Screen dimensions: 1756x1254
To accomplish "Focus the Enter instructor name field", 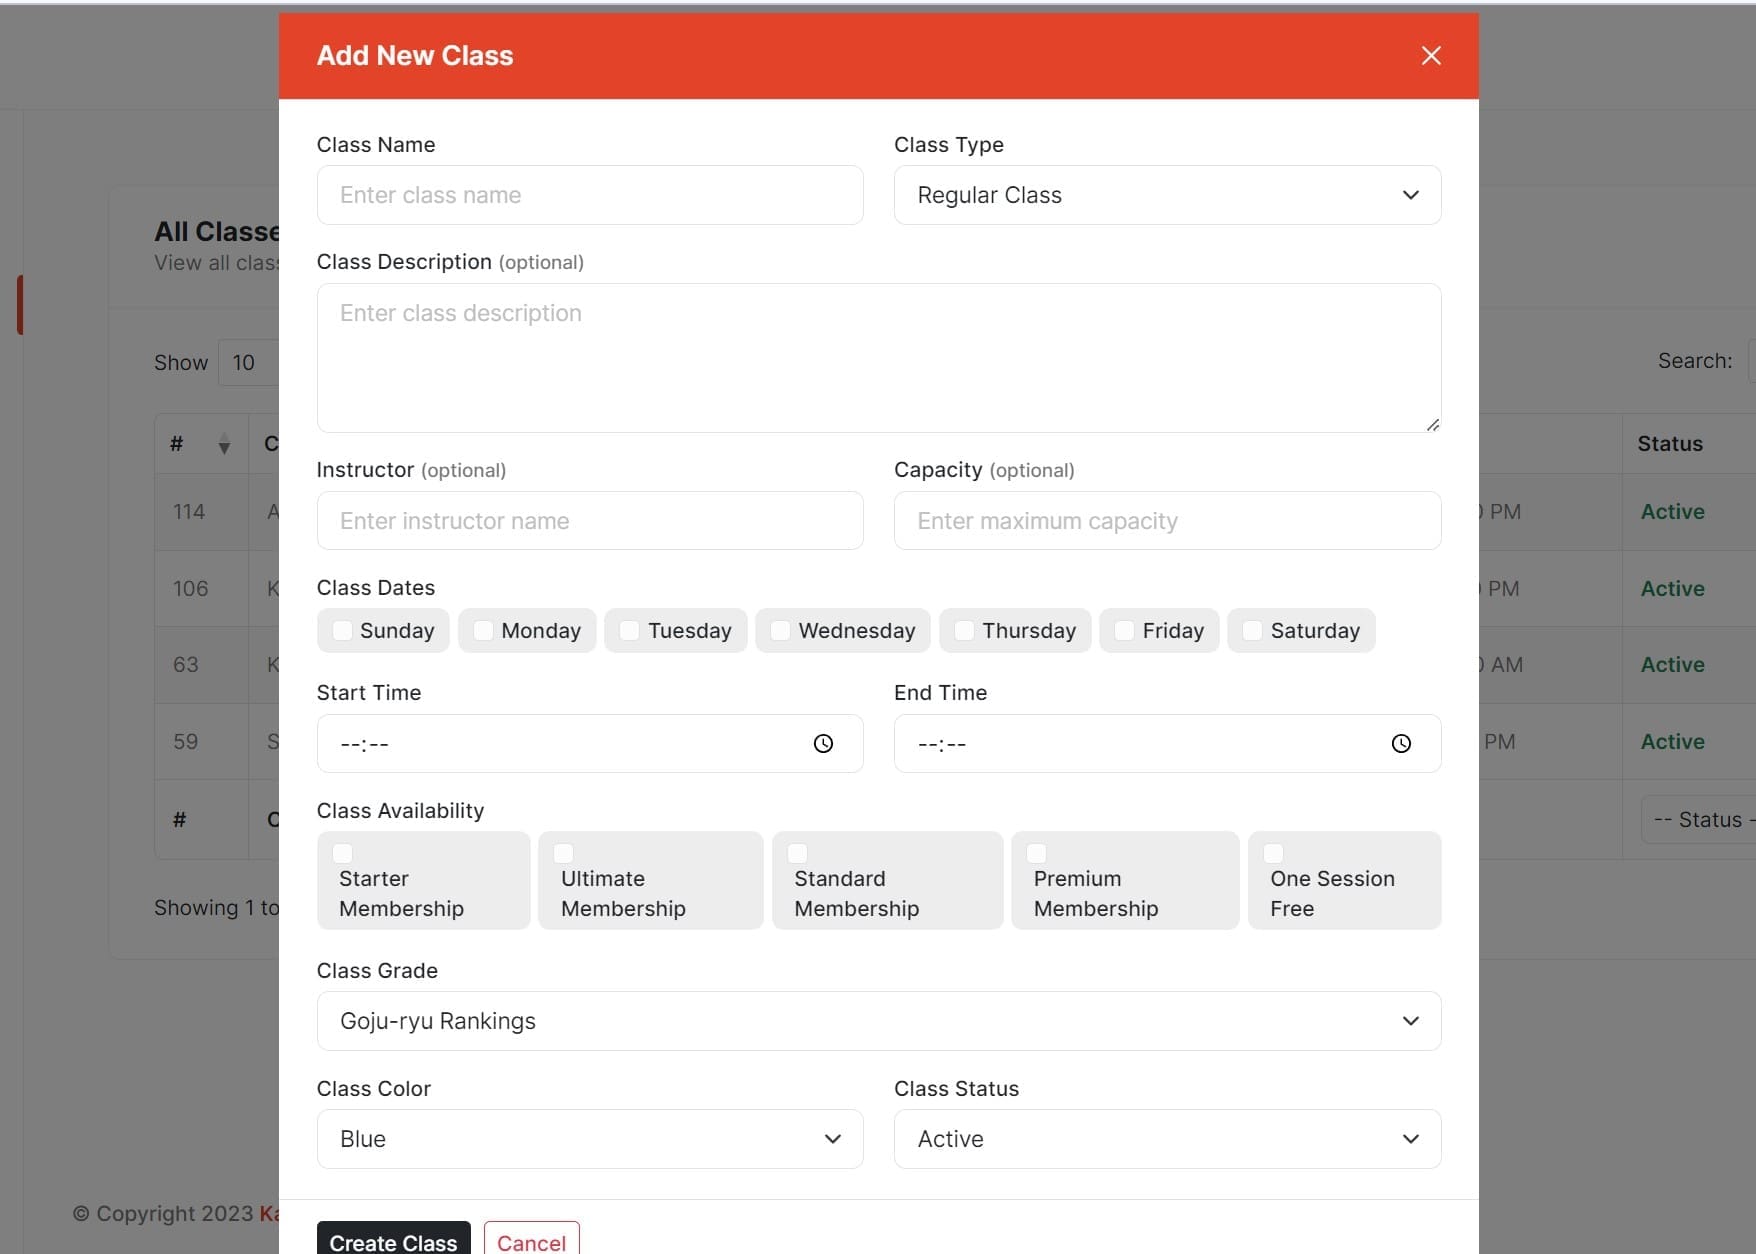I will [x=590, y=521].
